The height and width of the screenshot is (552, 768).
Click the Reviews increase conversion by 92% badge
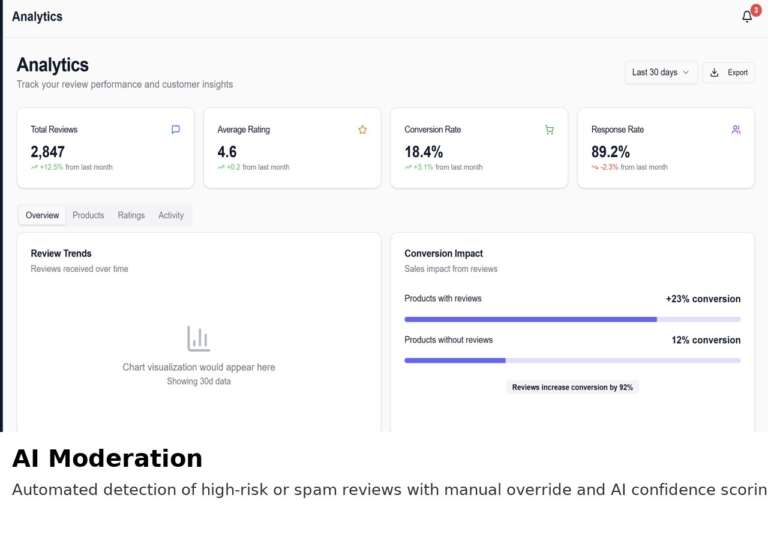[x=572, y=387]
